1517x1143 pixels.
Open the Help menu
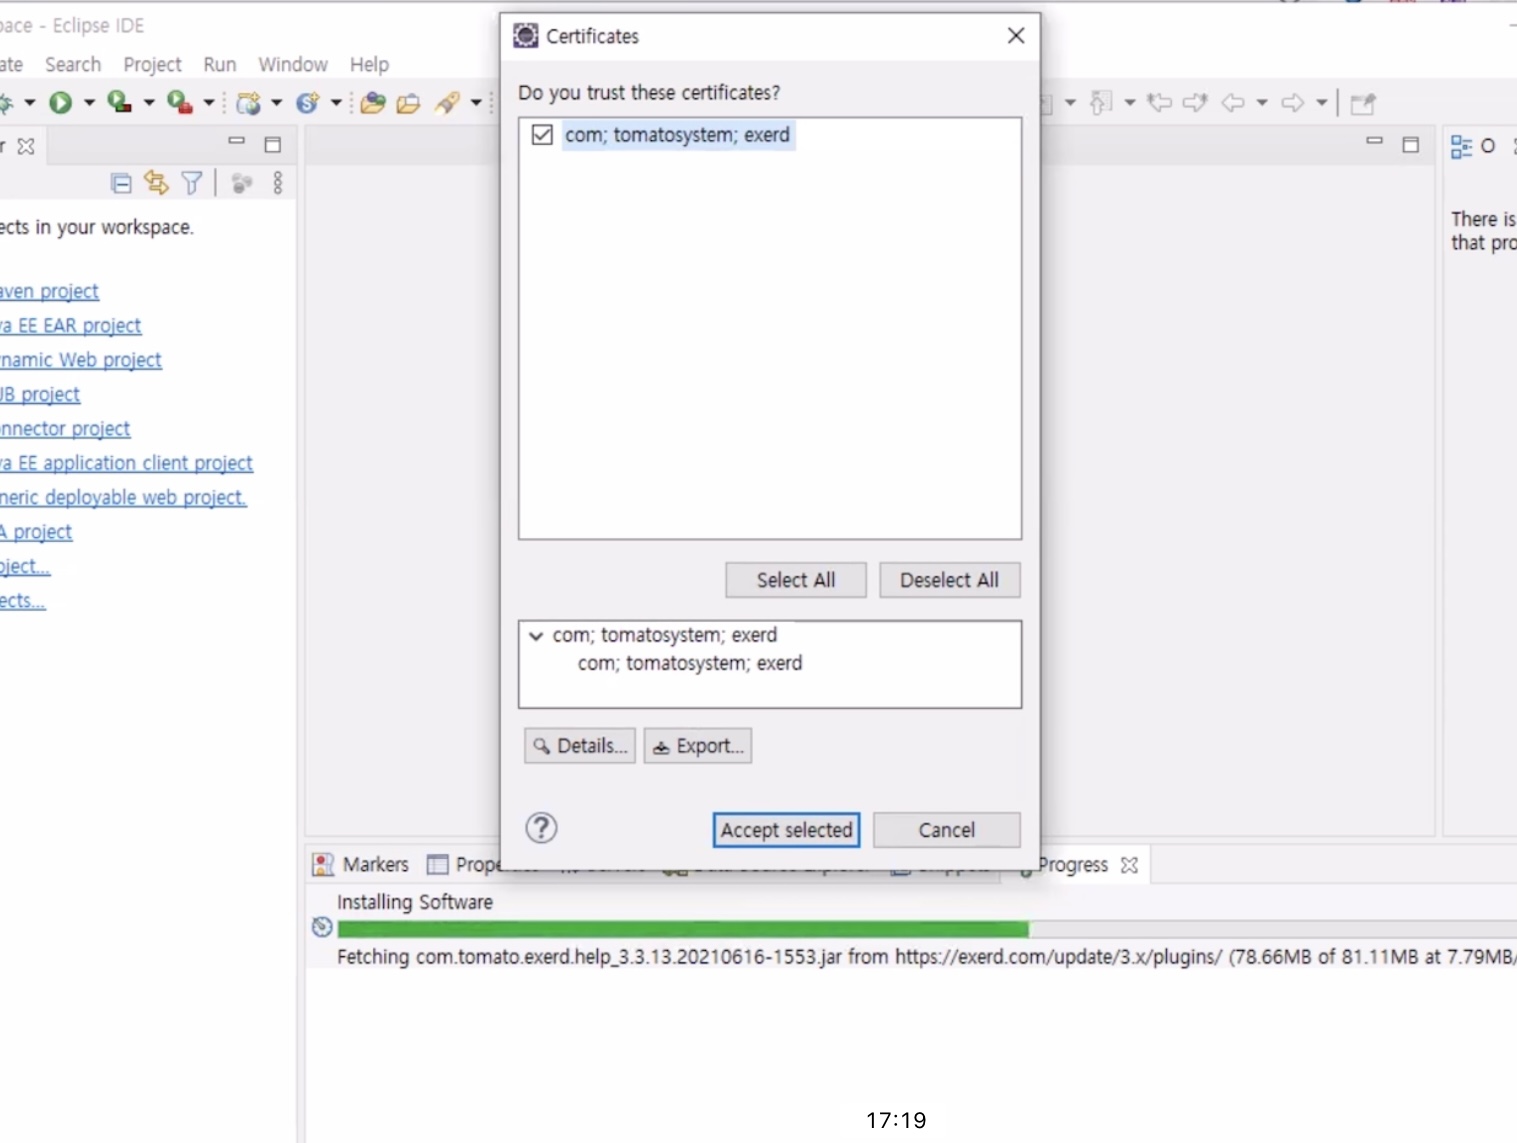click(369, 64)
